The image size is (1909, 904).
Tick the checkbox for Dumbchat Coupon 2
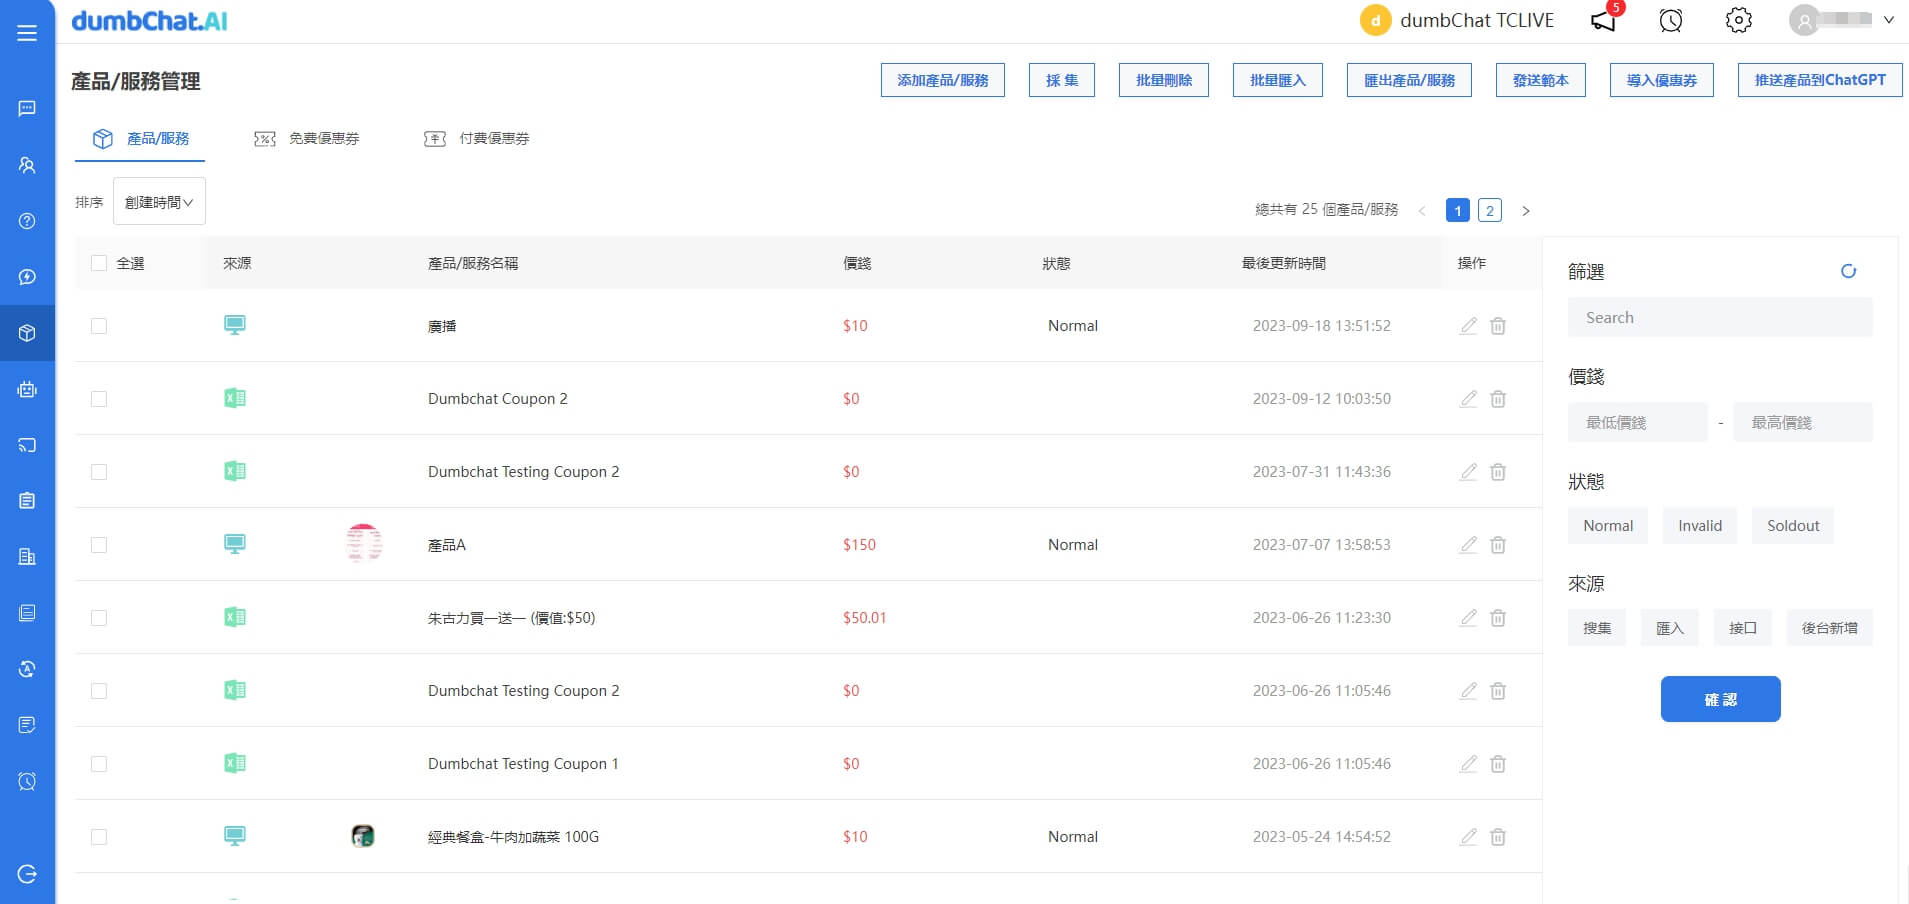(99, 399)
